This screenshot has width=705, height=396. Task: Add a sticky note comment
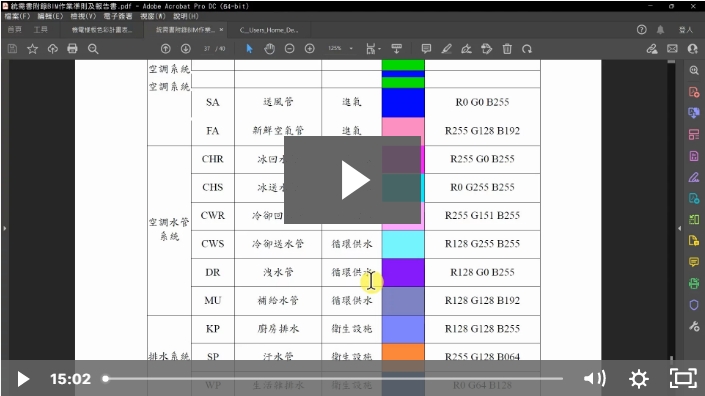[426, 49]
